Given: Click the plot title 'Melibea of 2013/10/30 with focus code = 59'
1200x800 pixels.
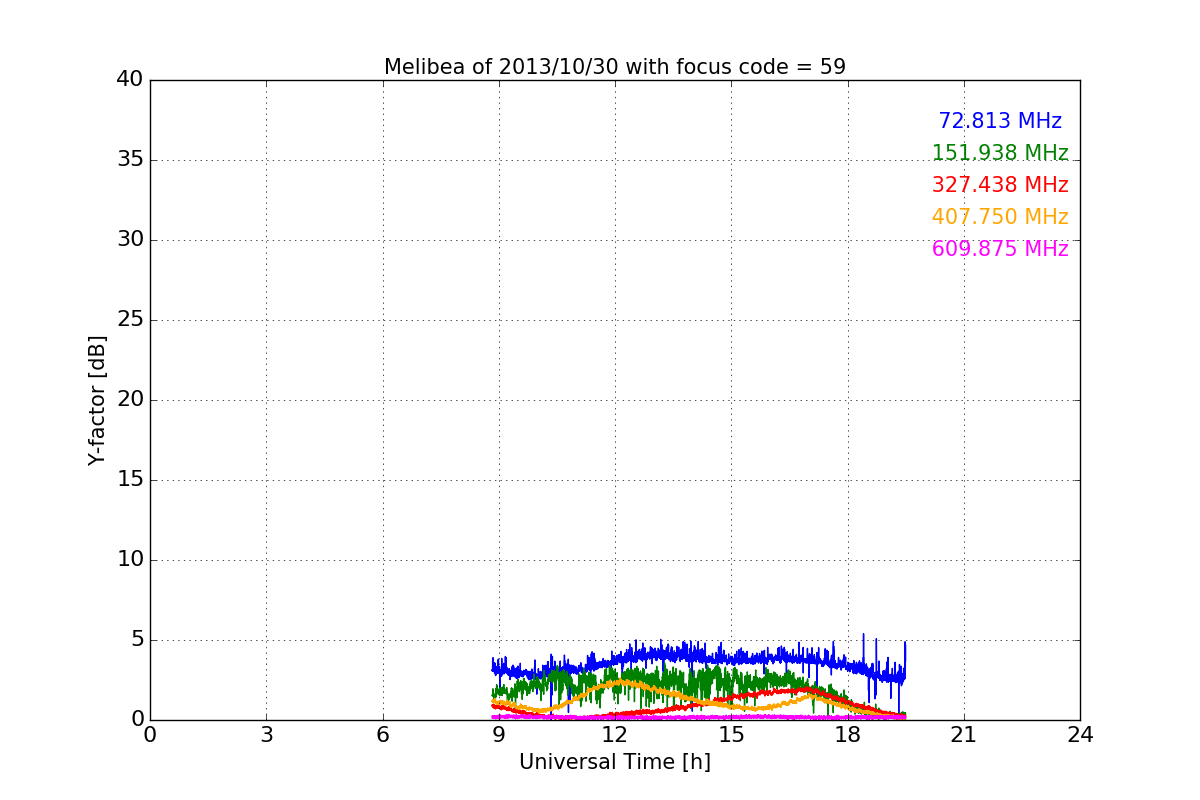Looking at the screenshot, I should tap(615, 67).
